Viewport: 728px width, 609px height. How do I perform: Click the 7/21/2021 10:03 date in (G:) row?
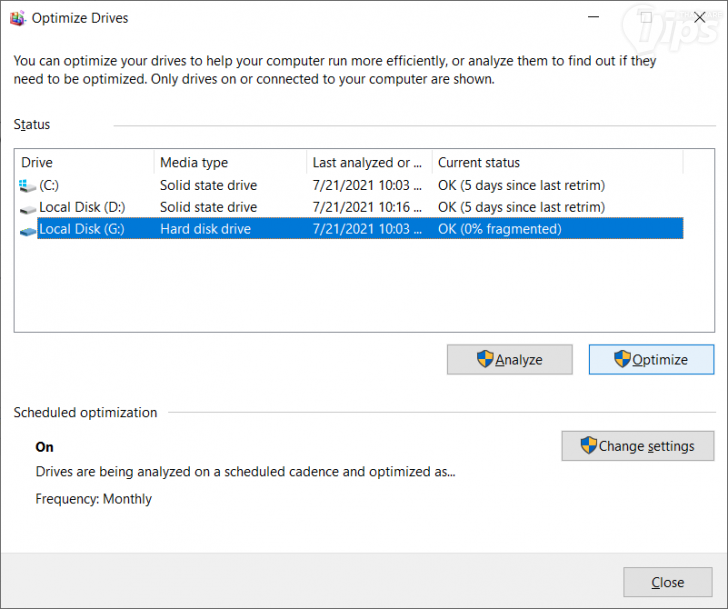(367, 229)
